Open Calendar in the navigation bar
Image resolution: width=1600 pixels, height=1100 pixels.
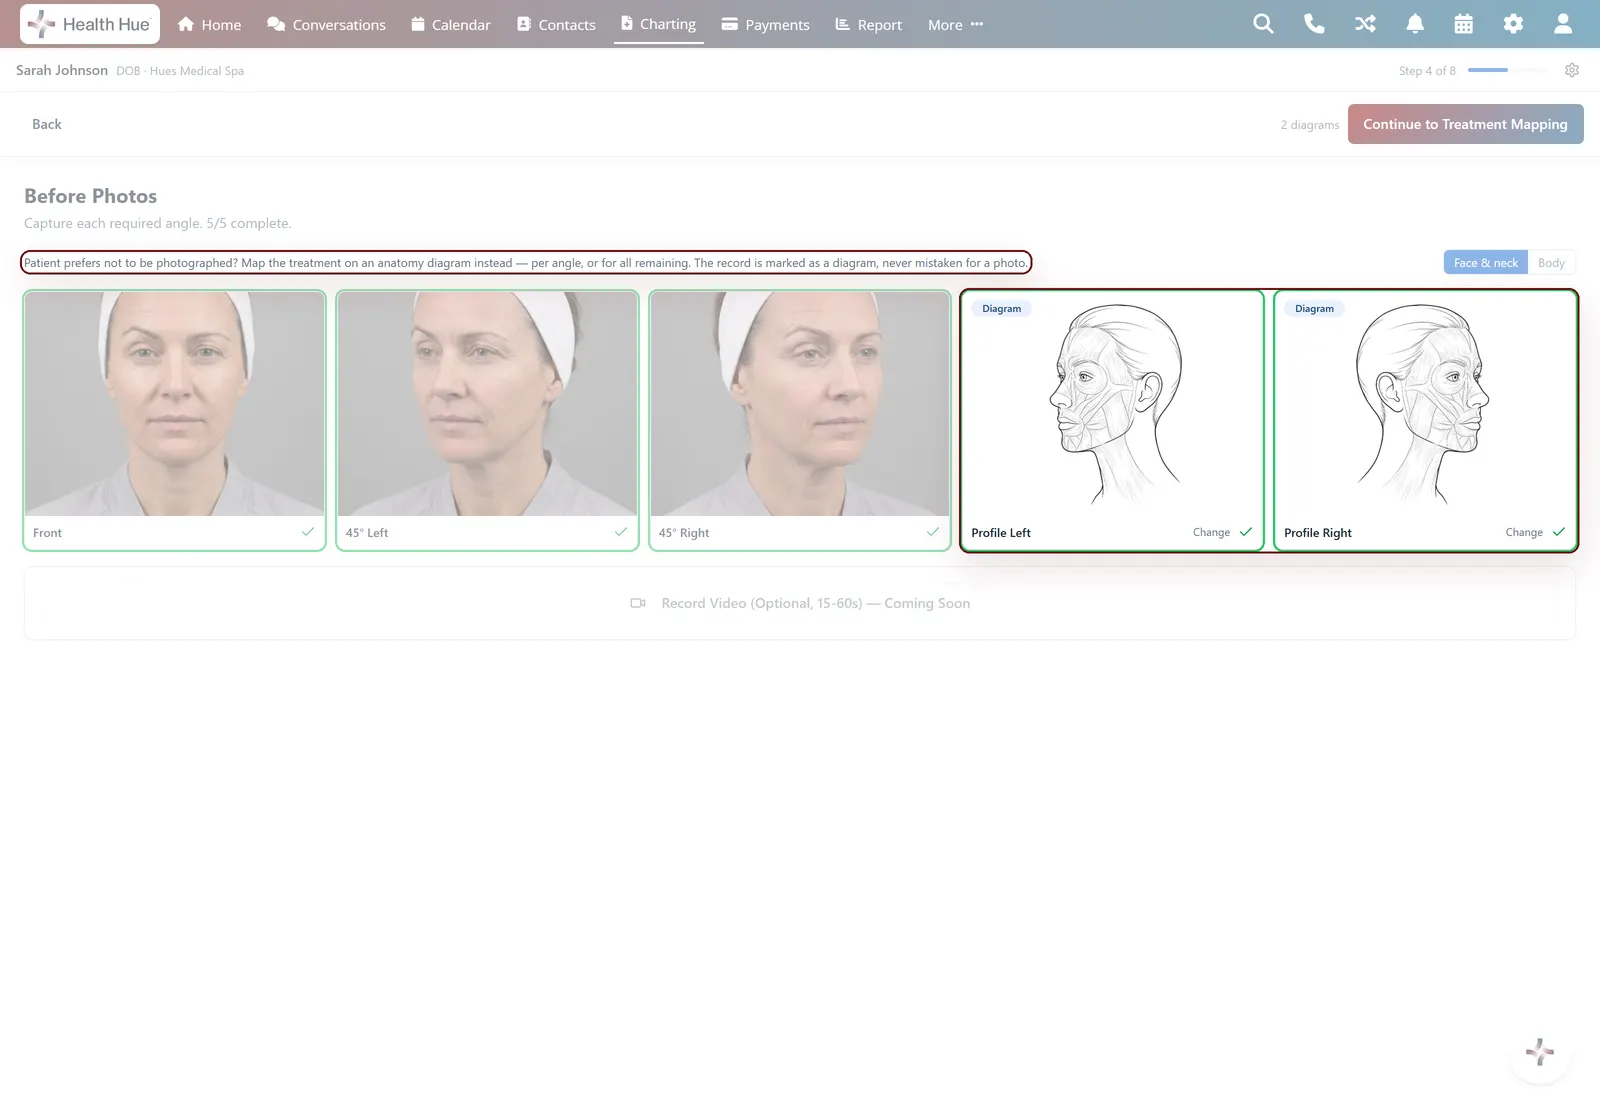pos(451,24)
